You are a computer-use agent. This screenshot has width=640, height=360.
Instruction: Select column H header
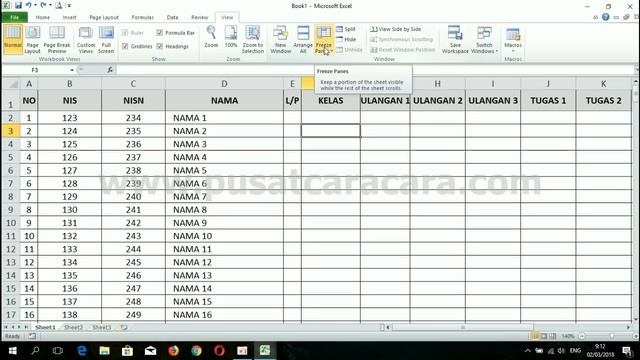pos(437,84)
